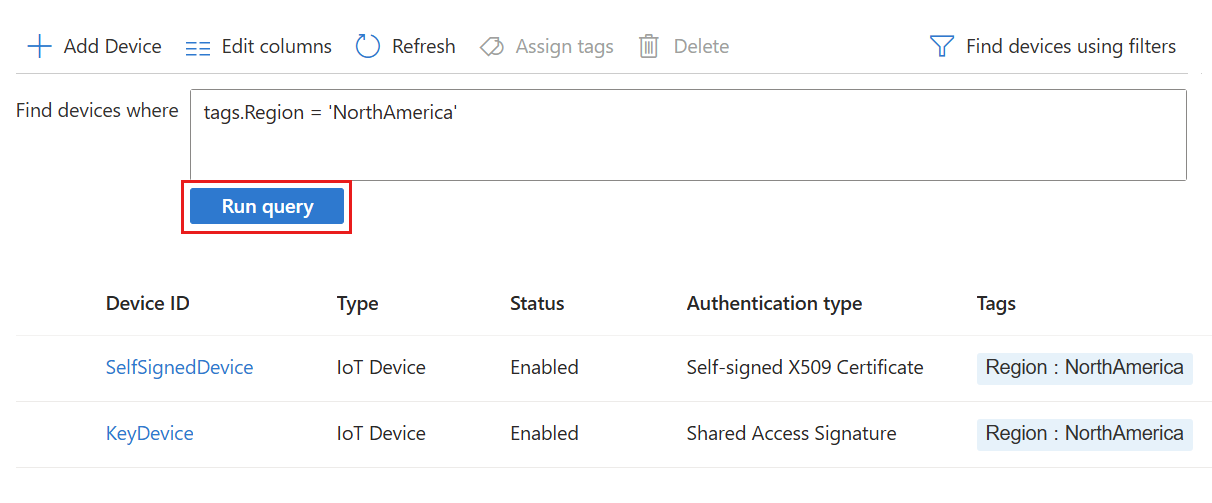This screenshot has width=1212, height=503.
Task: Click the Type column header
Action: (x=357, y=303)
